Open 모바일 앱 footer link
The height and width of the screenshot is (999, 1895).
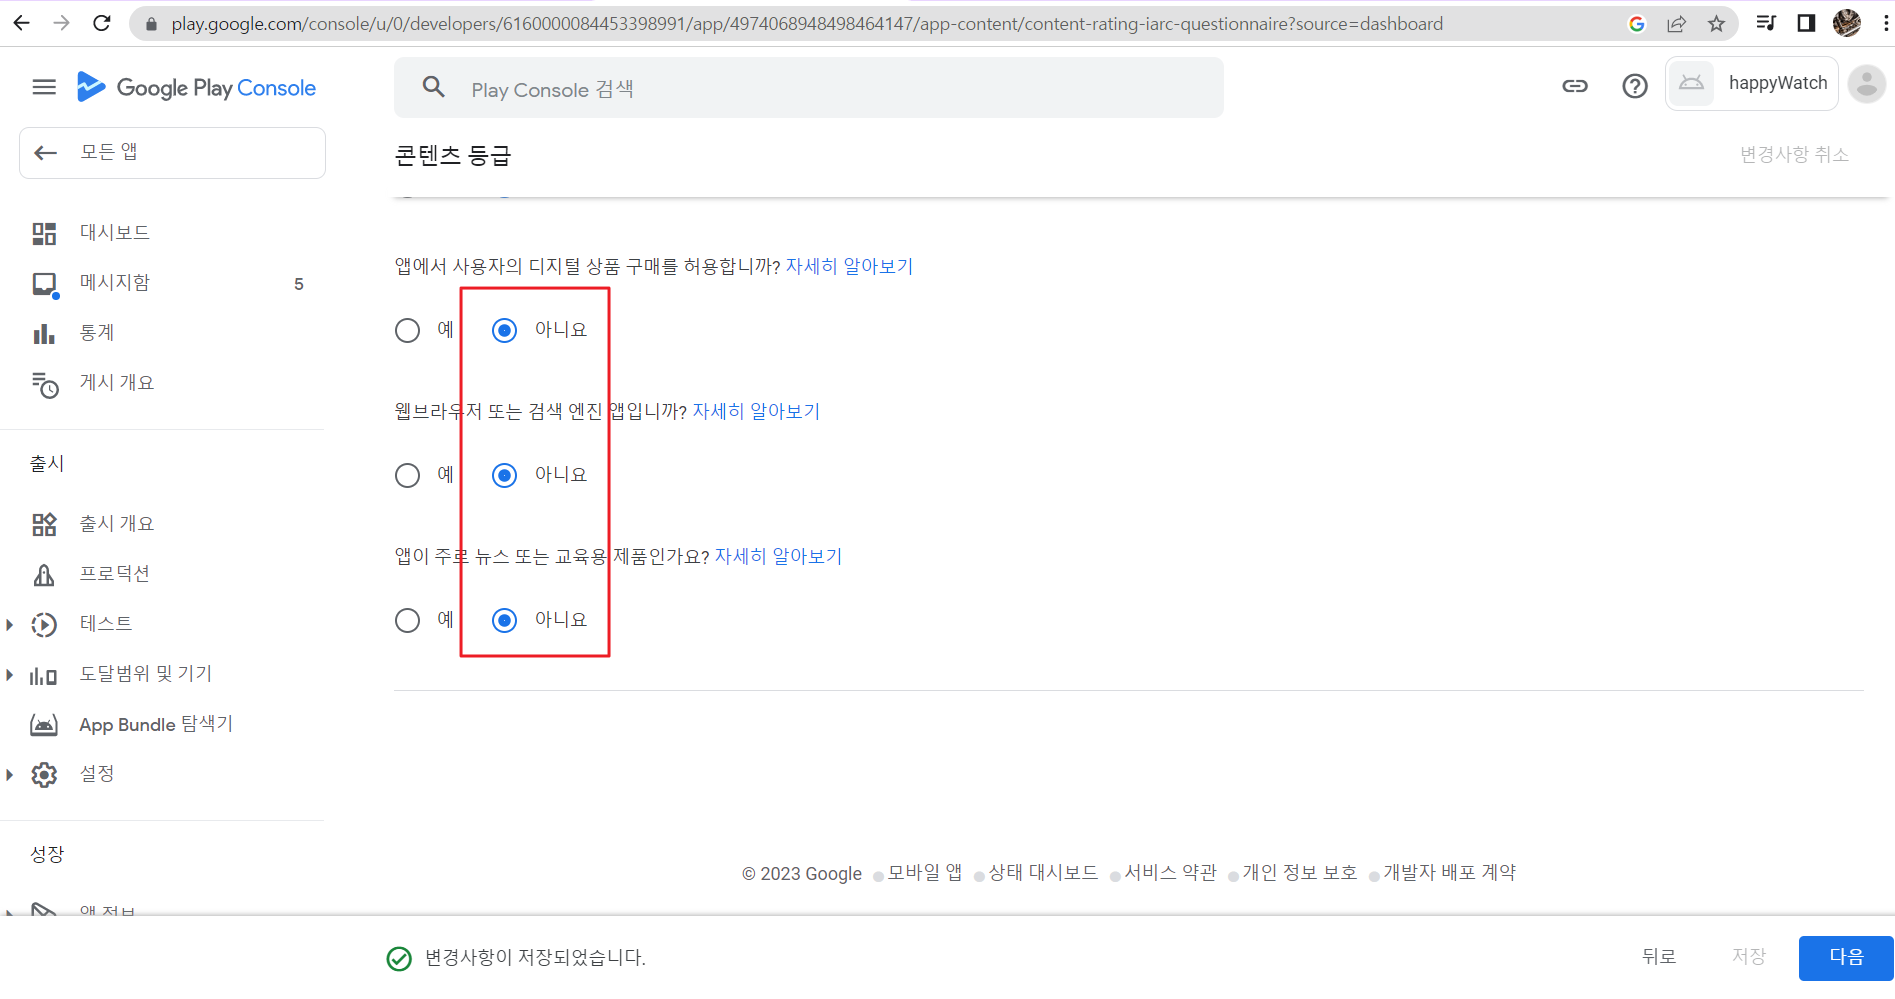tap(925, 872)
